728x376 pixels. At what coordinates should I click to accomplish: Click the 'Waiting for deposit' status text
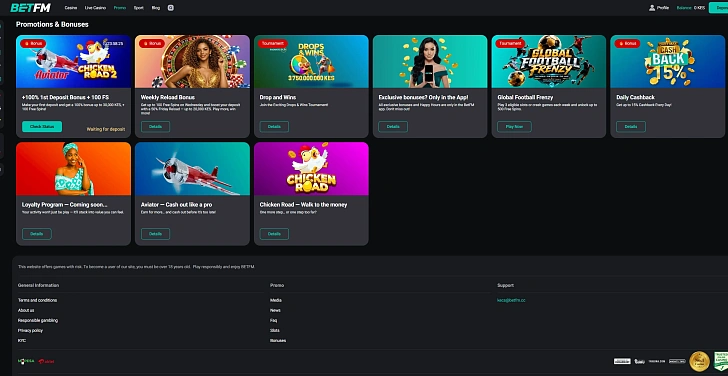(x=106, y=130)
